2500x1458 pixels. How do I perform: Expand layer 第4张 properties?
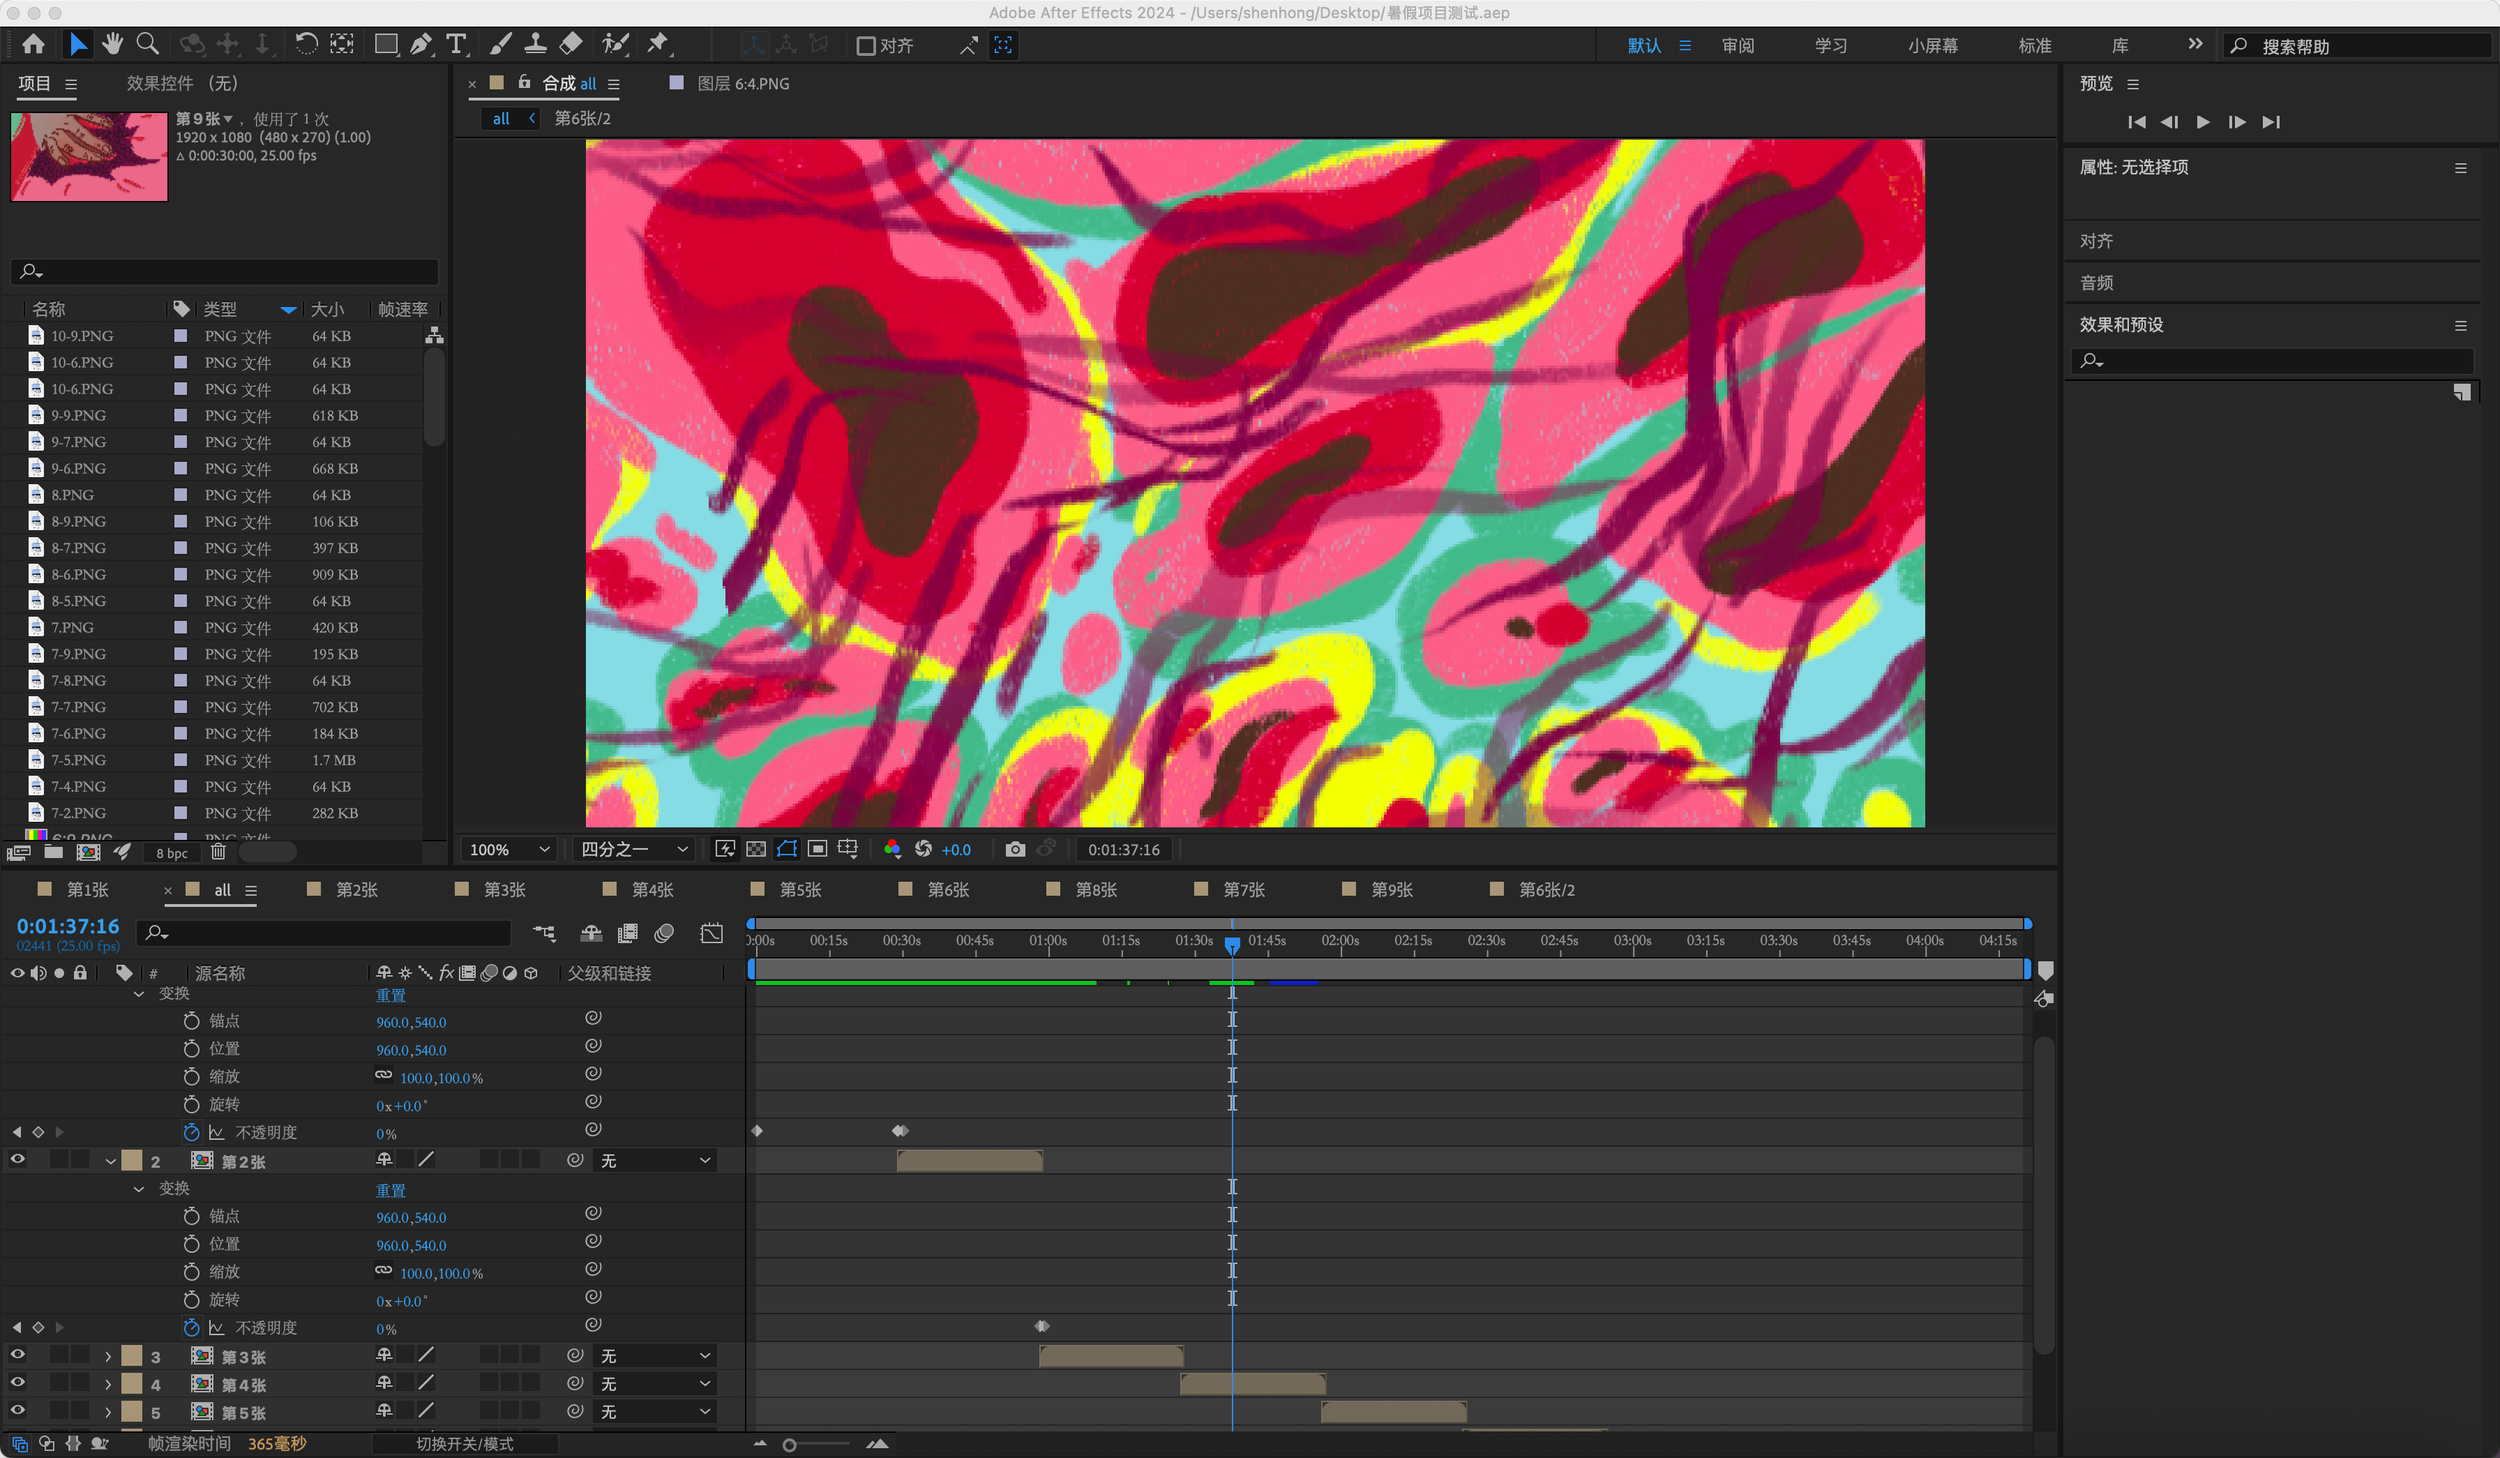(x=108, y=1384)
